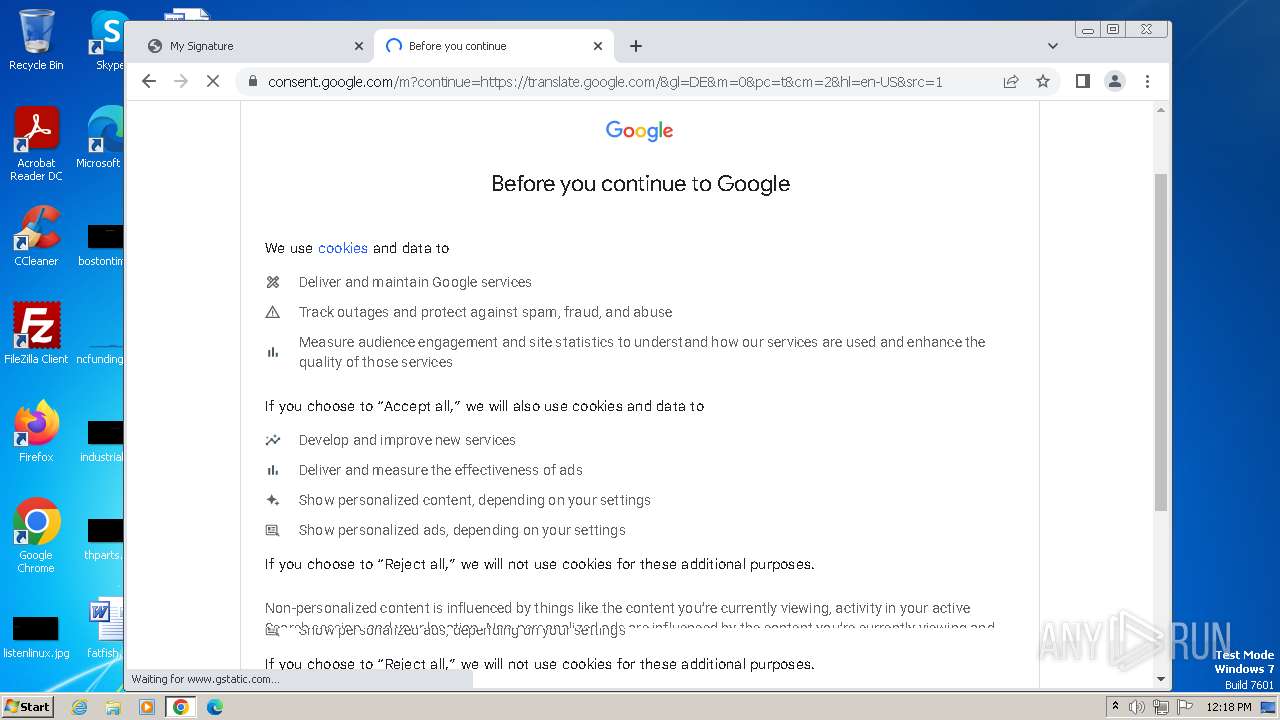The width and height of the screenshot is (1280, 720).
Task: Open Windows Media Player in the taskbar
Action: pyautogui.click(x=147, y=707)
